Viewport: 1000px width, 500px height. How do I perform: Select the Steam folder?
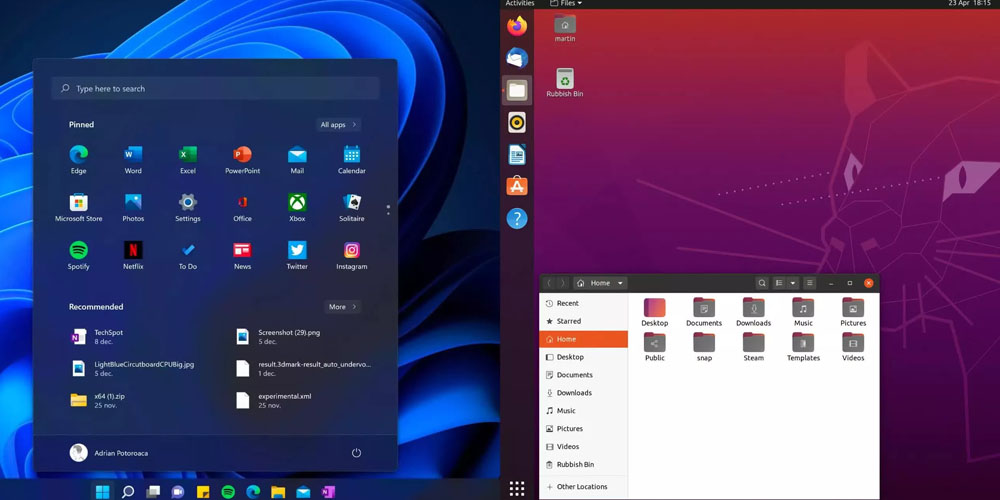[753, 348]
